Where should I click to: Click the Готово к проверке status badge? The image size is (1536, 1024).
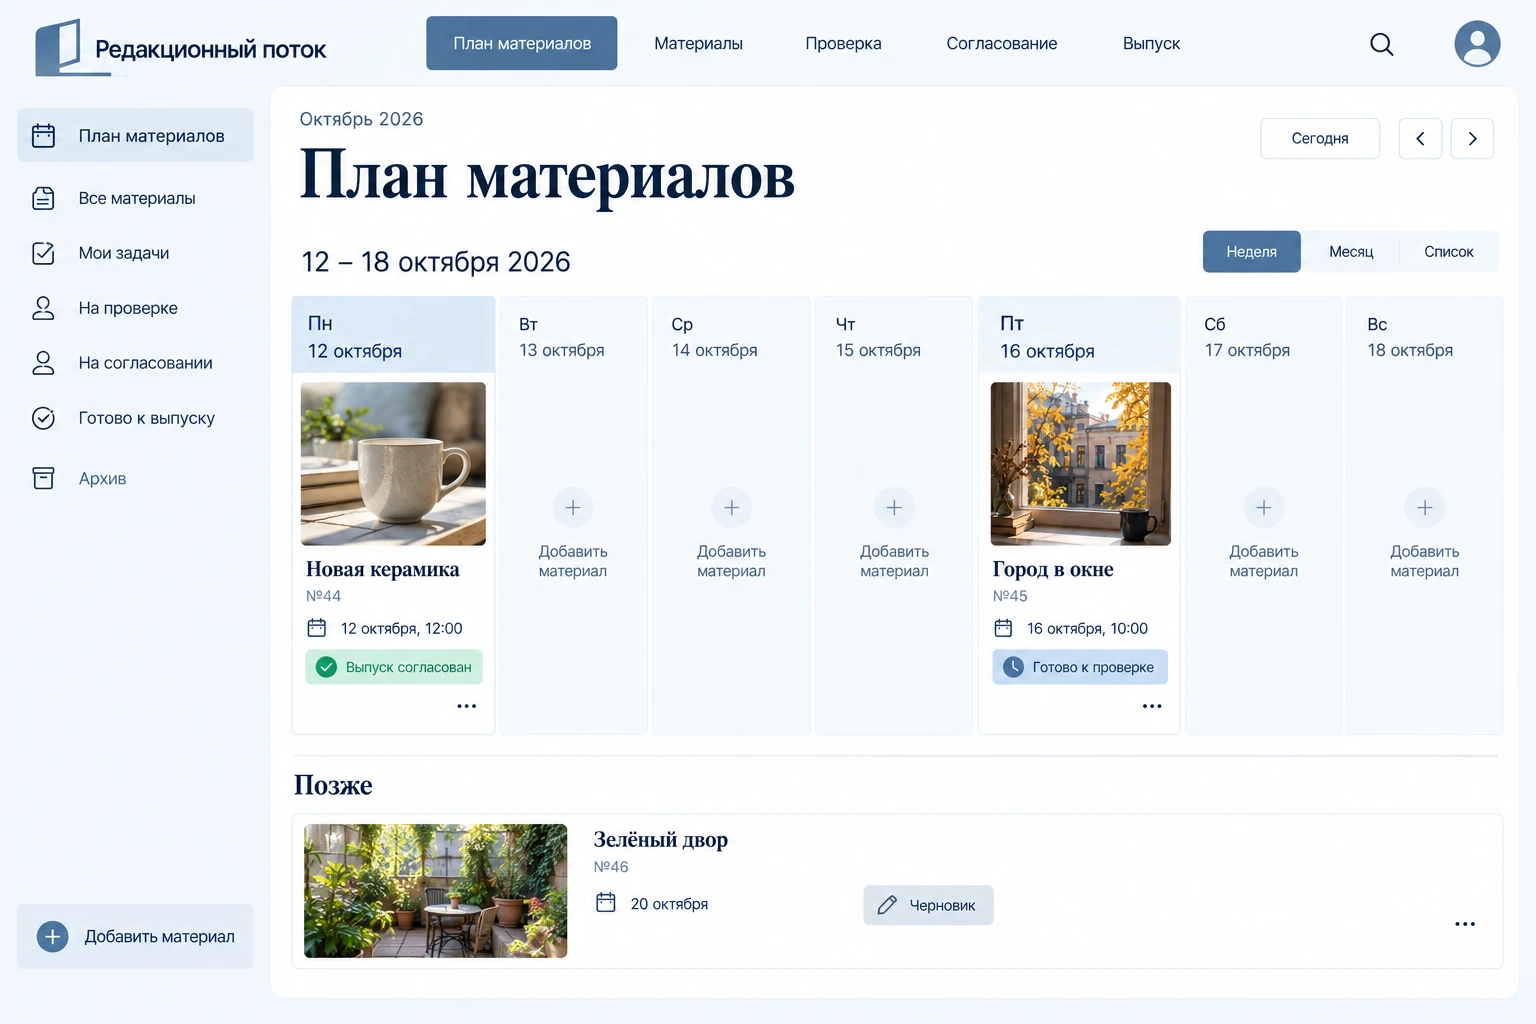tap(1080, 667)
